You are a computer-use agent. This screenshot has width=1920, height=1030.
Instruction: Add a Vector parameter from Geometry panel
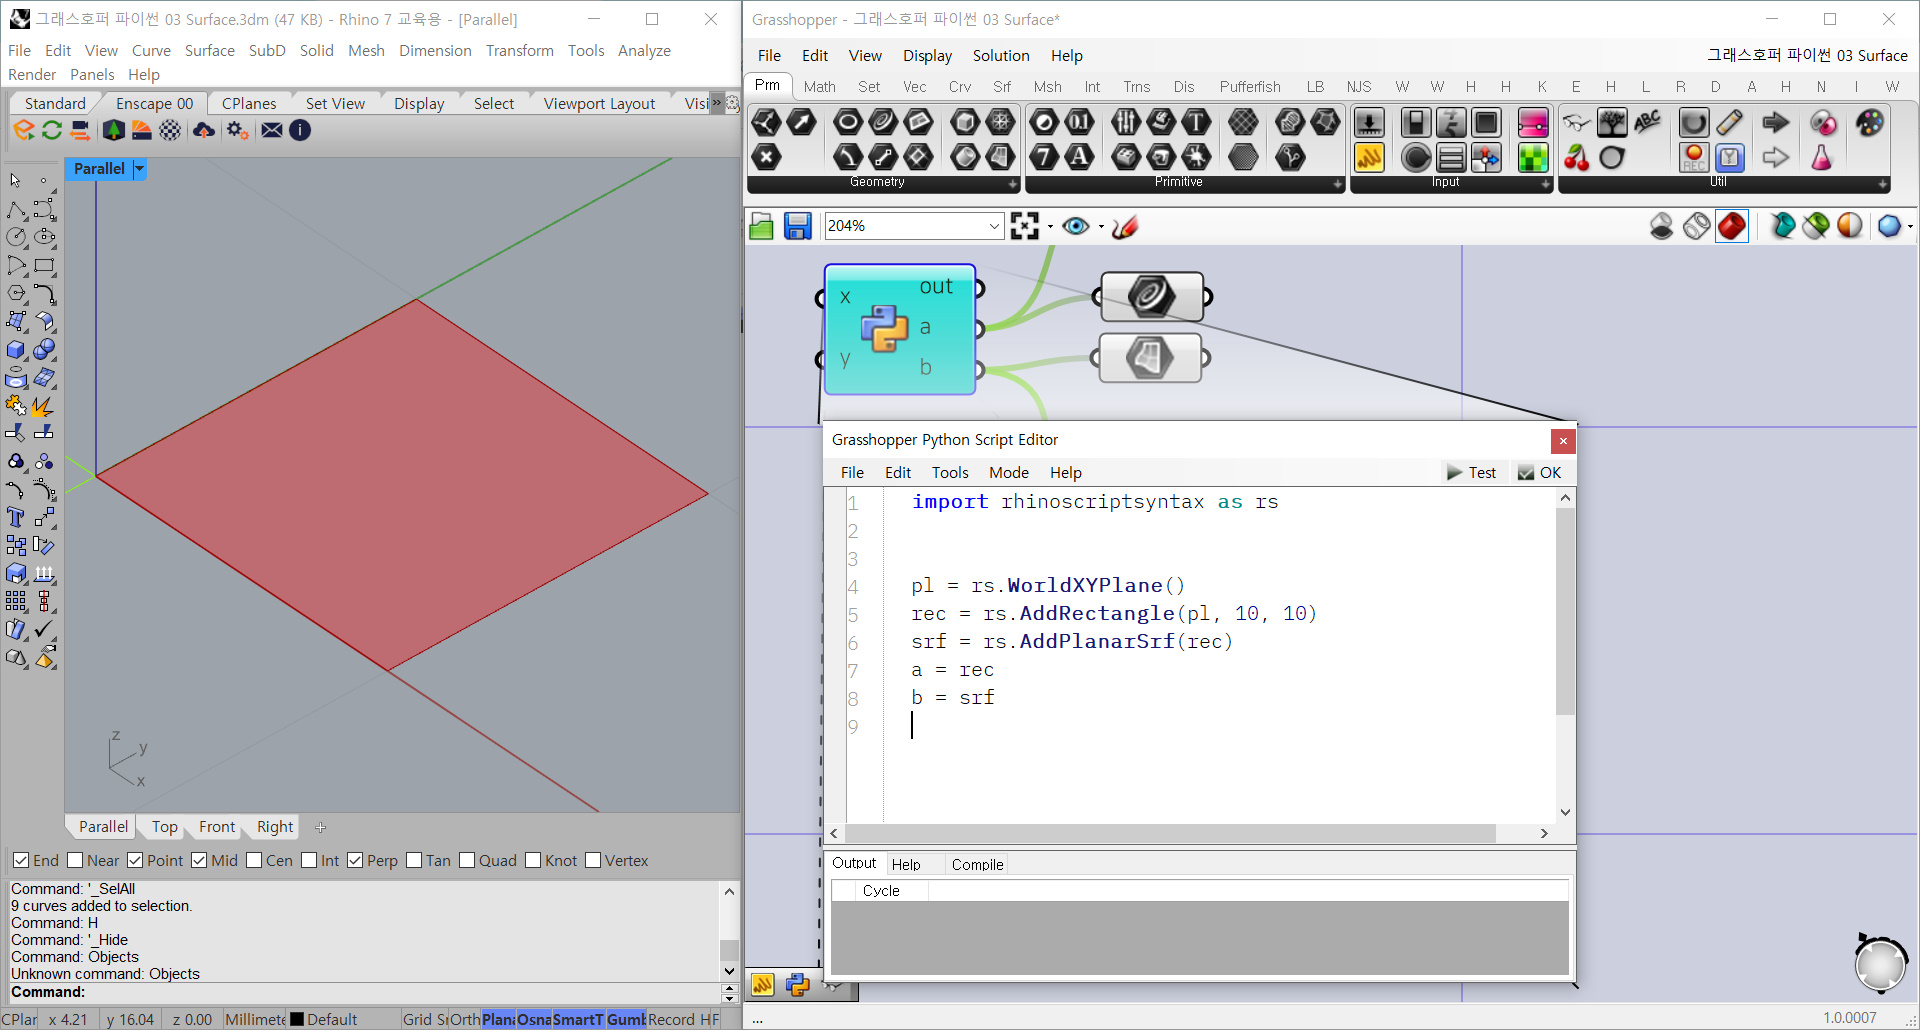[x=802, y=122]
